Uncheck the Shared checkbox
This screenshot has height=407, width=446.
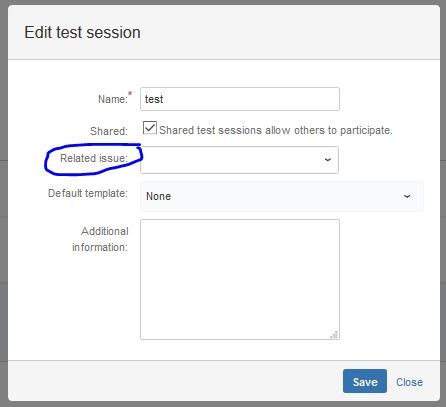tap(150, 128)
